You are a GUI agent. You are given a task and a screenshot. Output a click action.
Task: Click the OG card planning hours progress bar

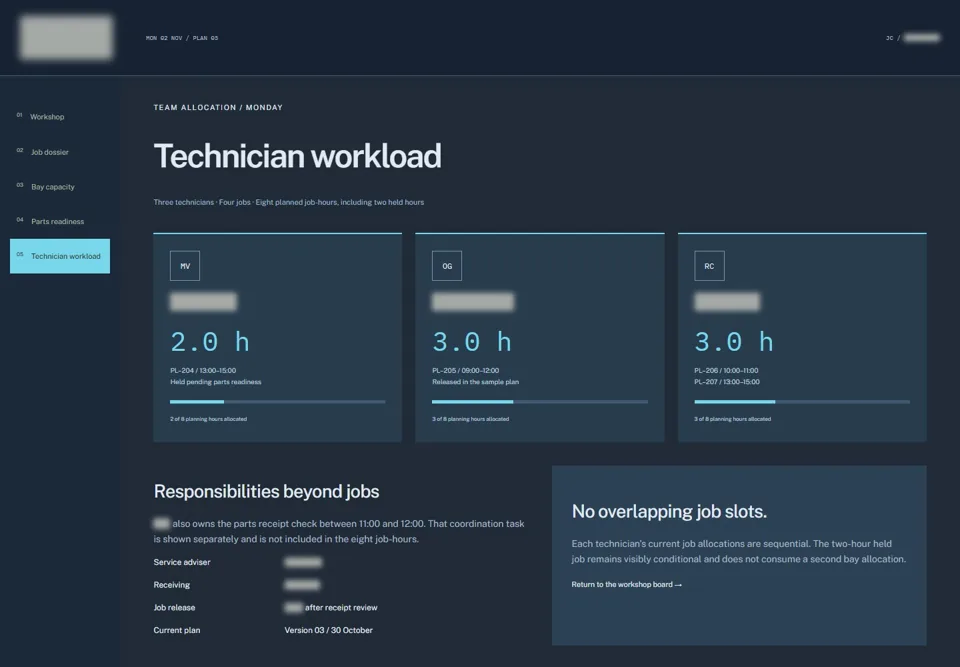click(x=540, y=402)
